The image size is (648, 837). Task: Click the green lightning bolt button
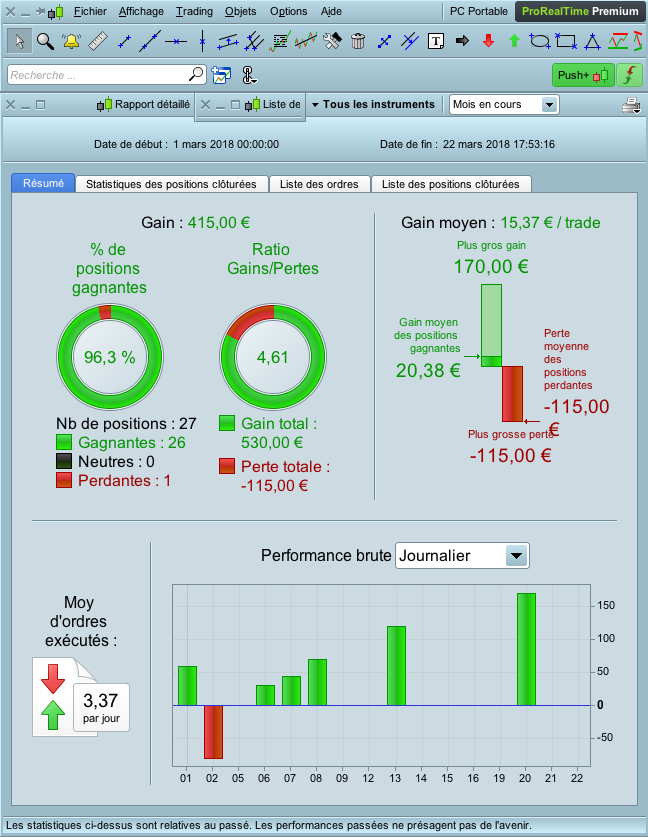click(630, 75)
